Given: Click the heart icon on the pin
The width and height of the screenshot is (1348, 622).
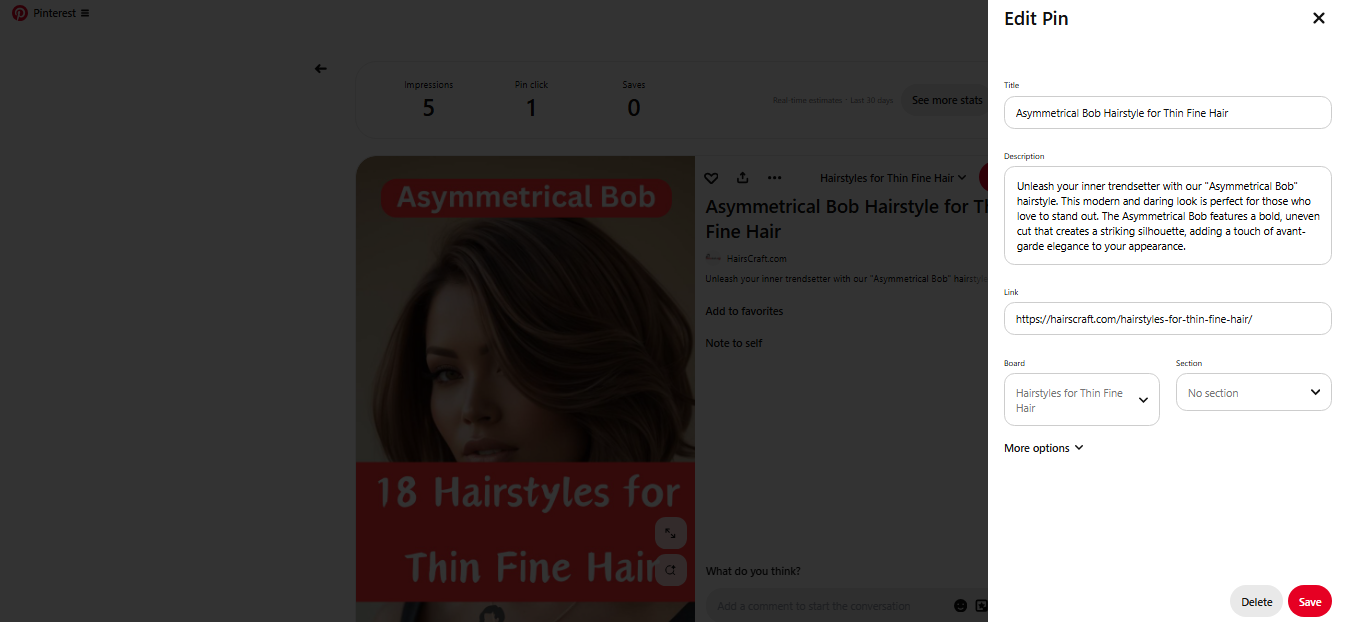Looking at the screenshot, I should (711, 178).
